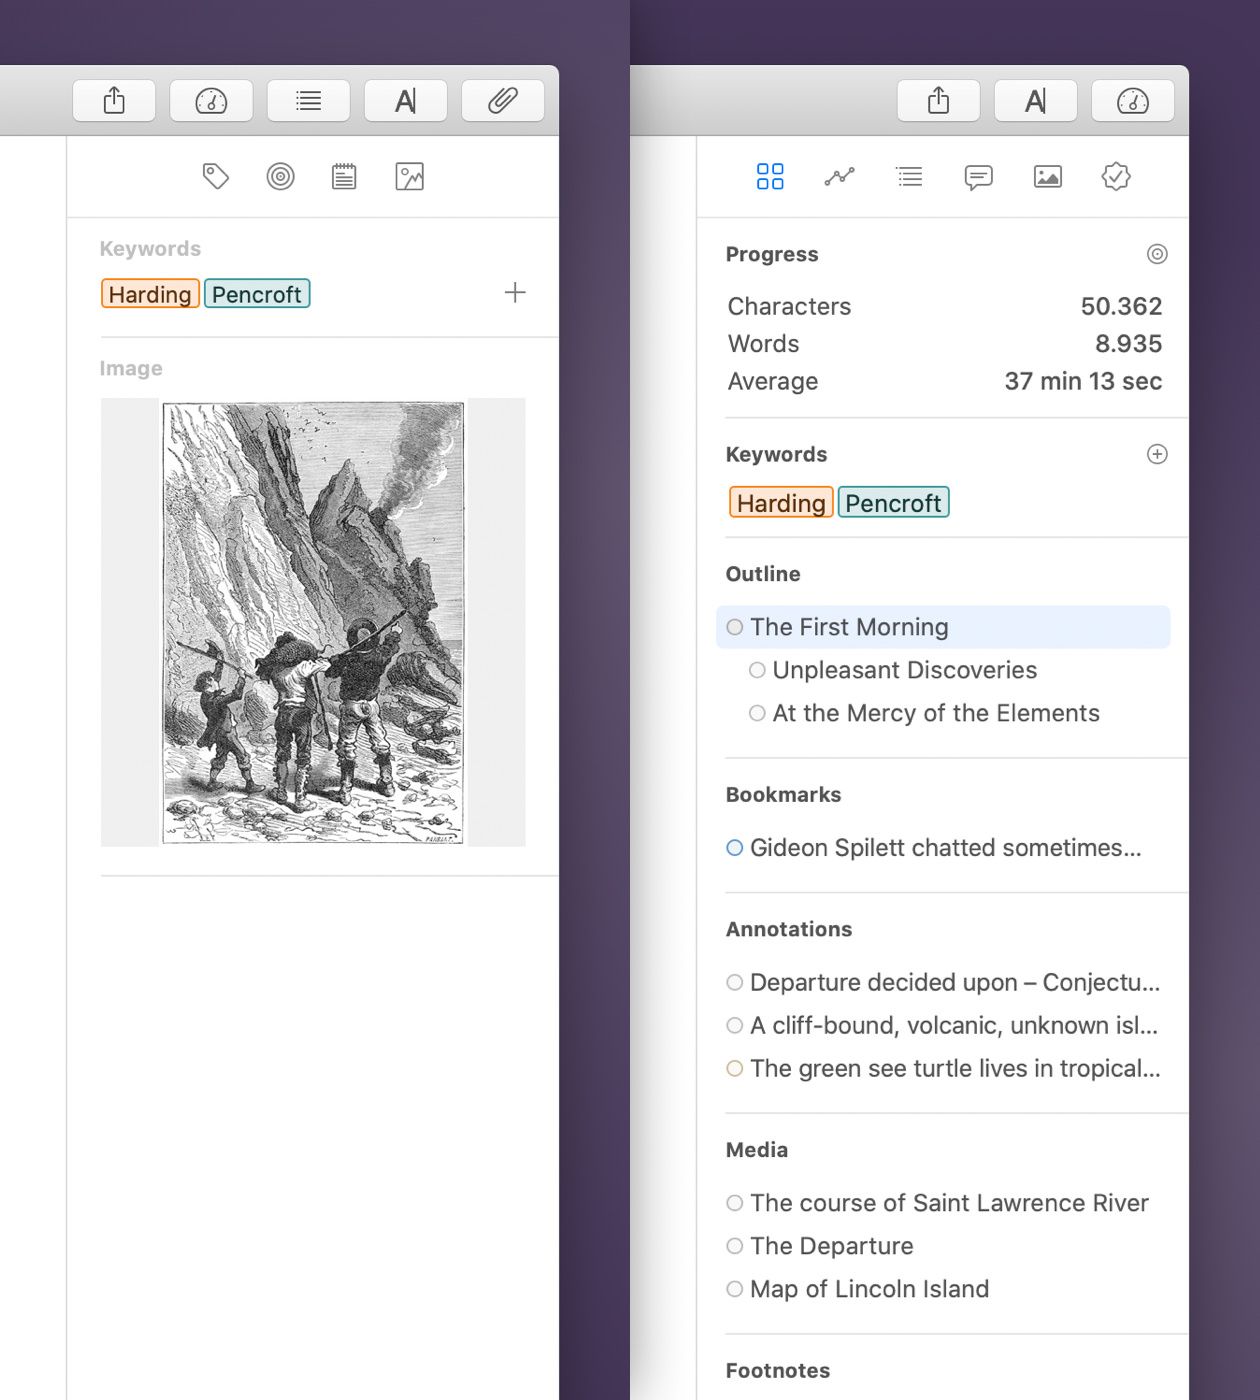The width and height of the screenshot is (1260, 1400).
Task: Select Unpleasant Discoveries outline item
Action: pyautogui.click(x=904, y=670)
